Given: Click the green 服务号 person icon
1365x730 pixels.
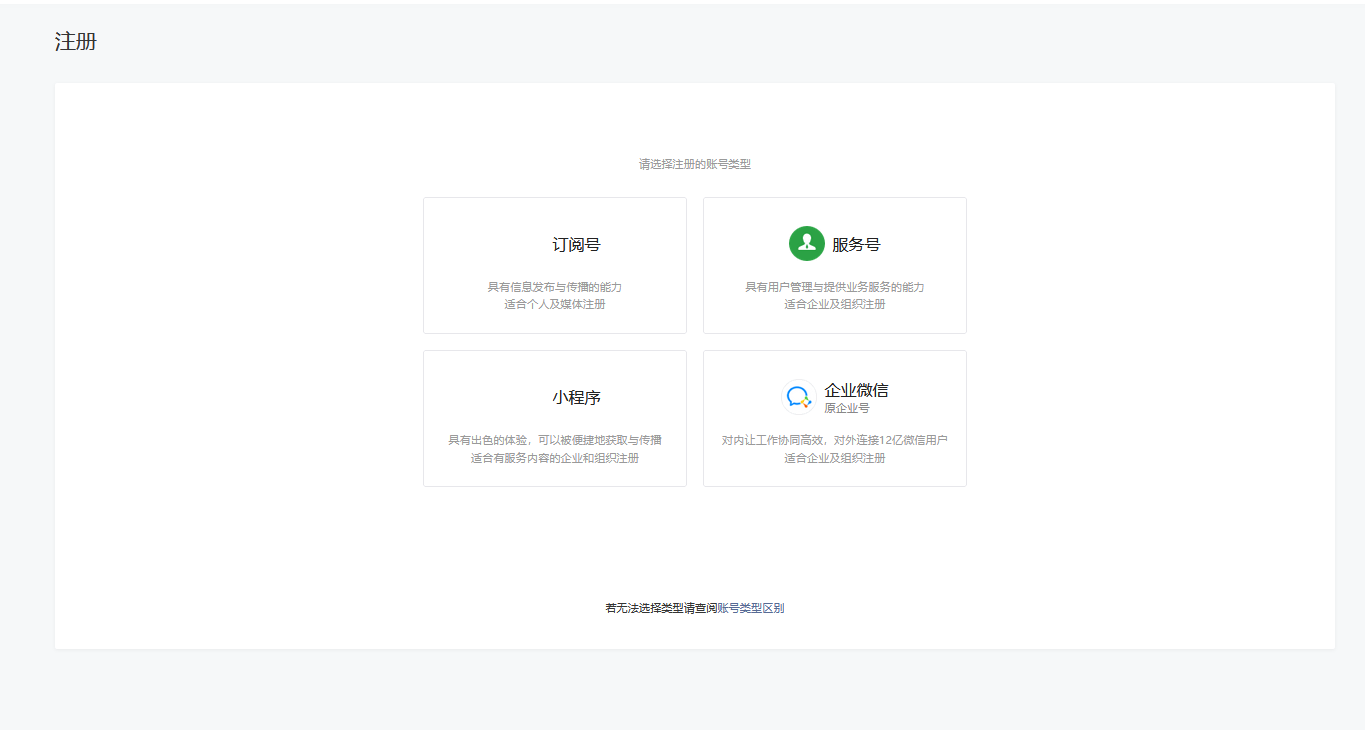Looking at the screenshot, I should (x=806, y=244).
